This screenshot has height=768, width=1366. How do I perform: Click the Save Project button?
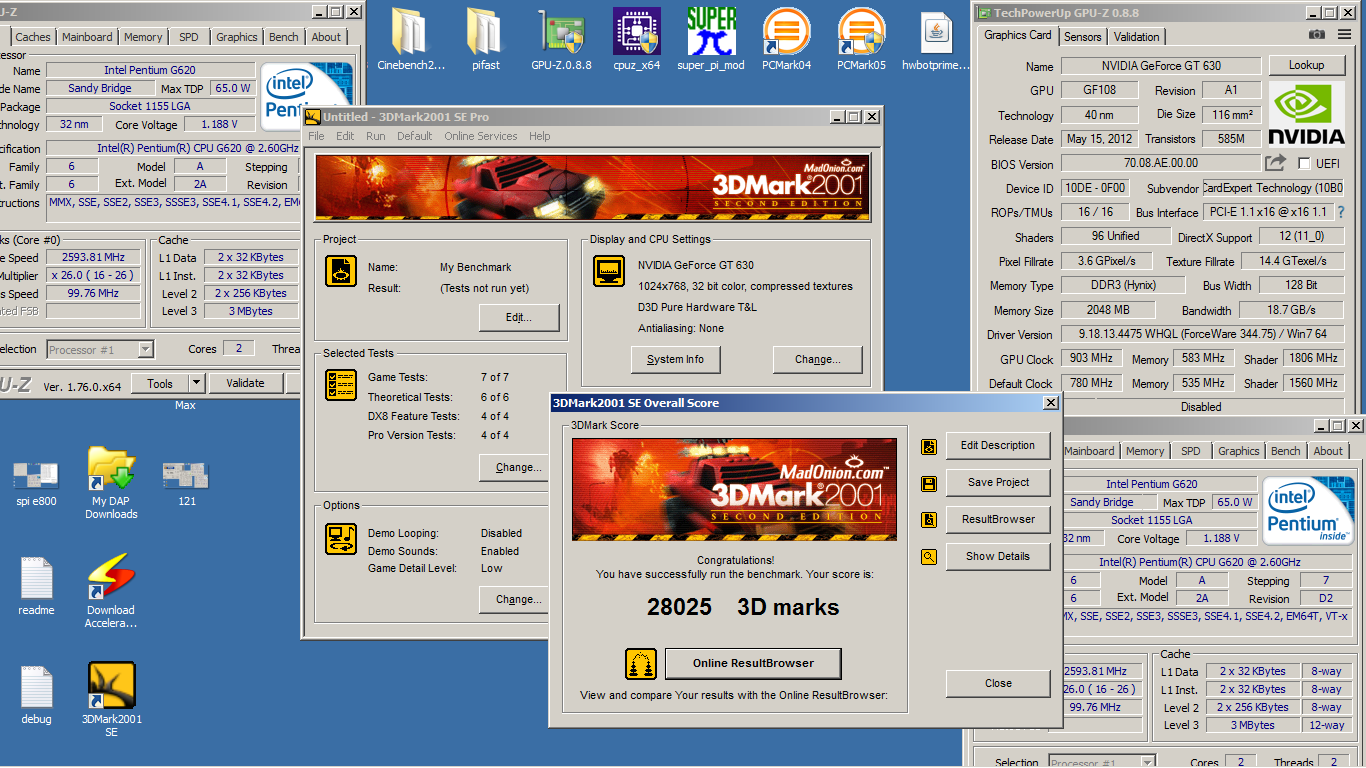(x=998, y=483)
